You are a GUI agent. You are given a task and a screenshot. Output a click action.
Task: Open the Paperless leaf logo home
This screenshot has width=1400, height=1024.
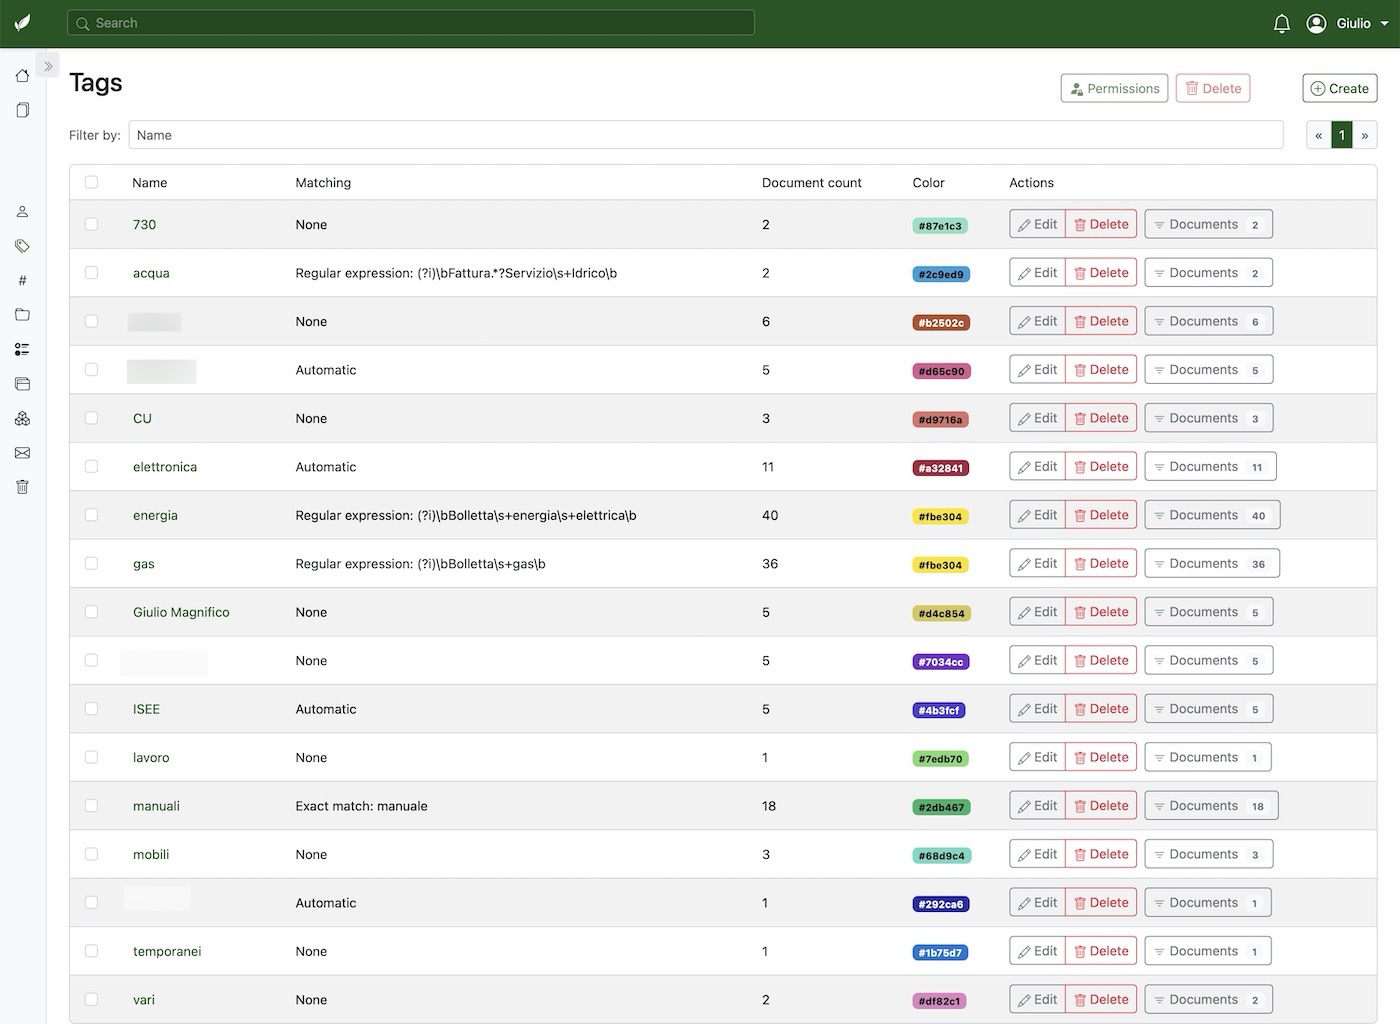(22, 23)
